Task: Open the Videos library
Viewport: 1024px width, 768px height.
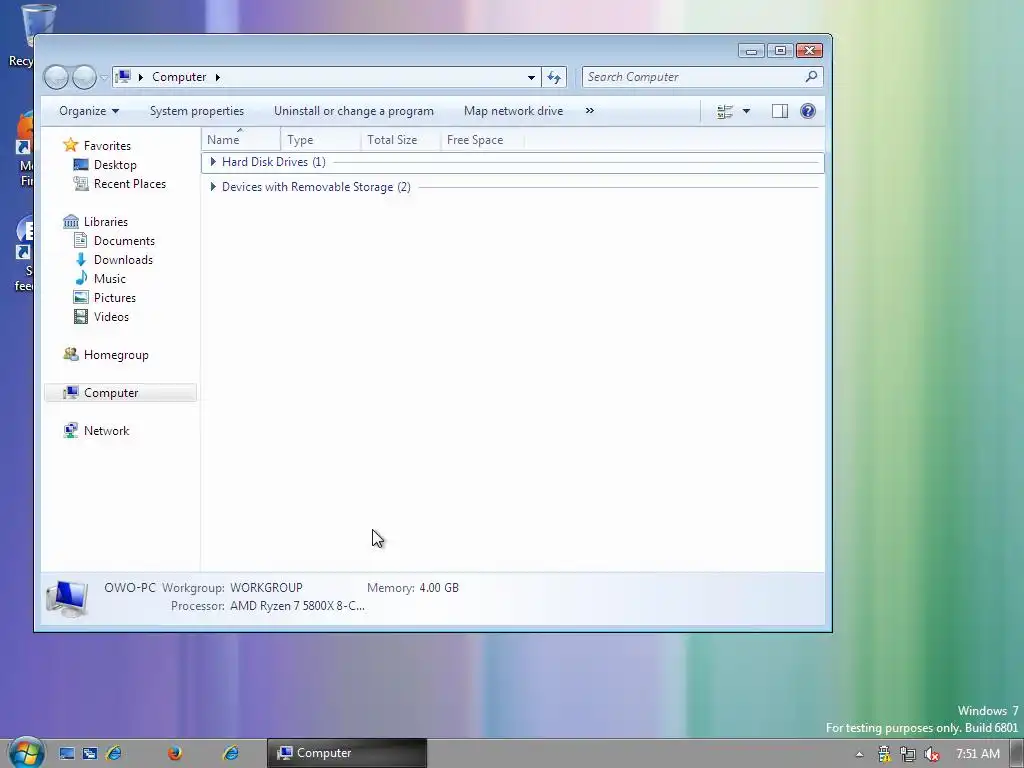Action: [111, 316]
